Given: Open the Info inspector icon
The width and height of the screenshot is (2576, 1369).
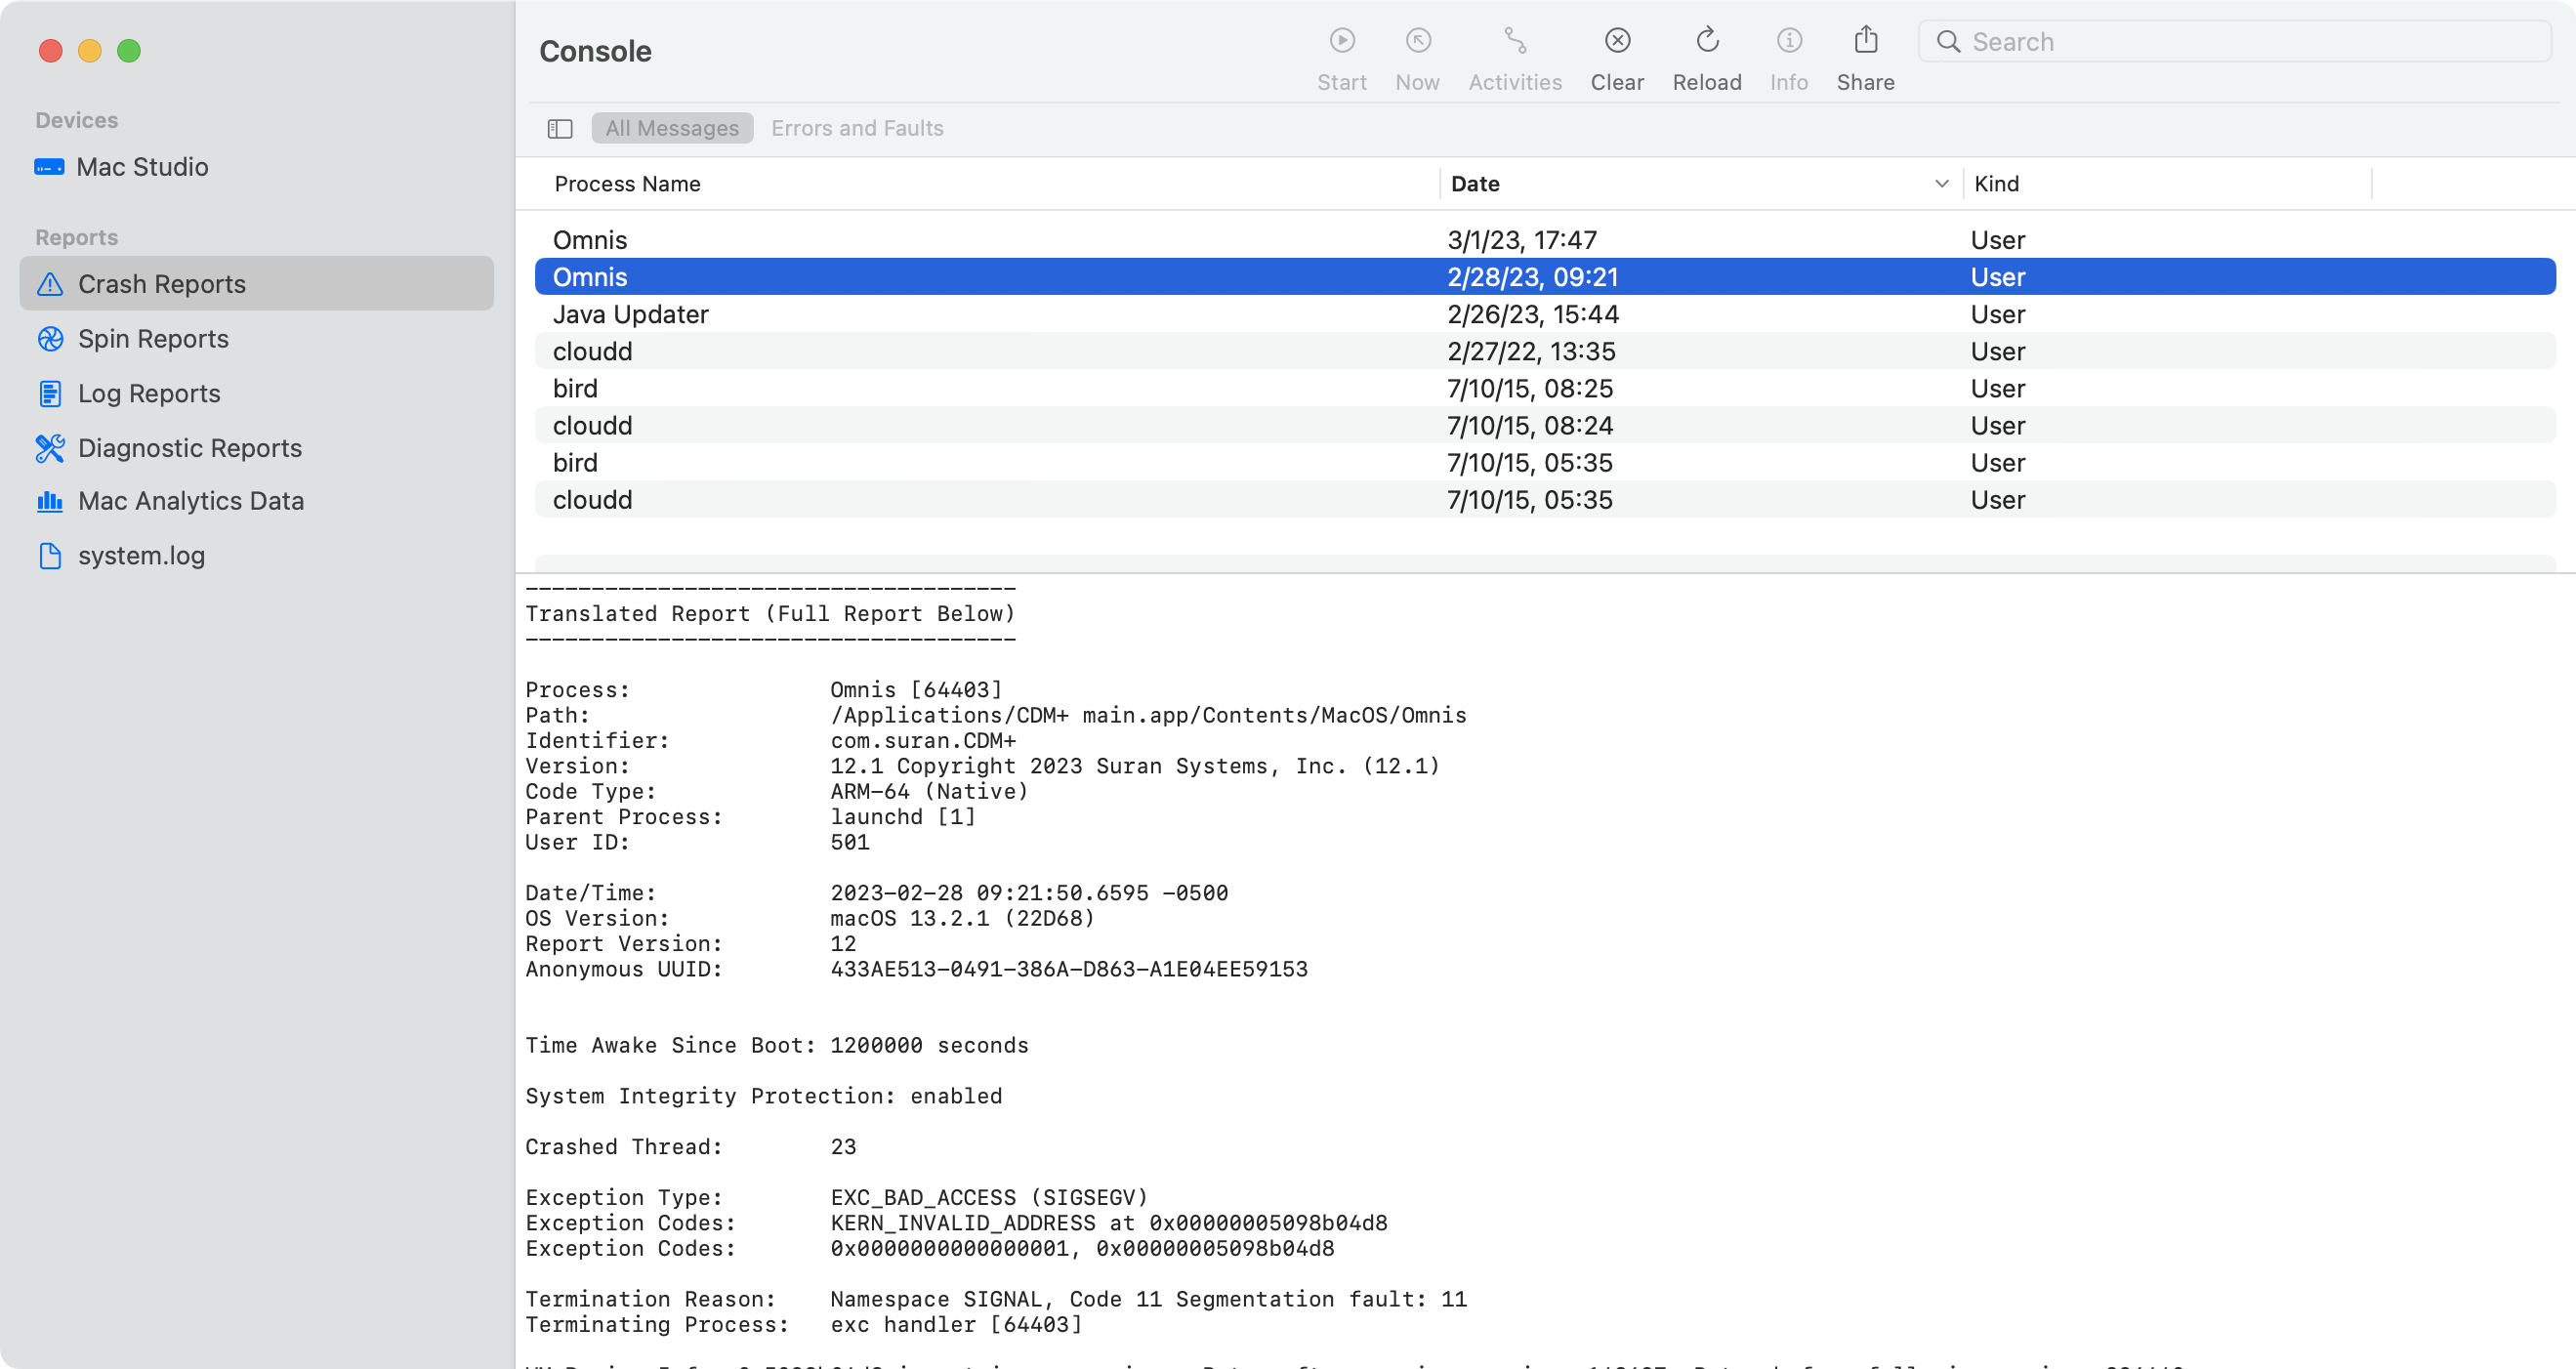Looking at the screenshot, I should 1788,41.
